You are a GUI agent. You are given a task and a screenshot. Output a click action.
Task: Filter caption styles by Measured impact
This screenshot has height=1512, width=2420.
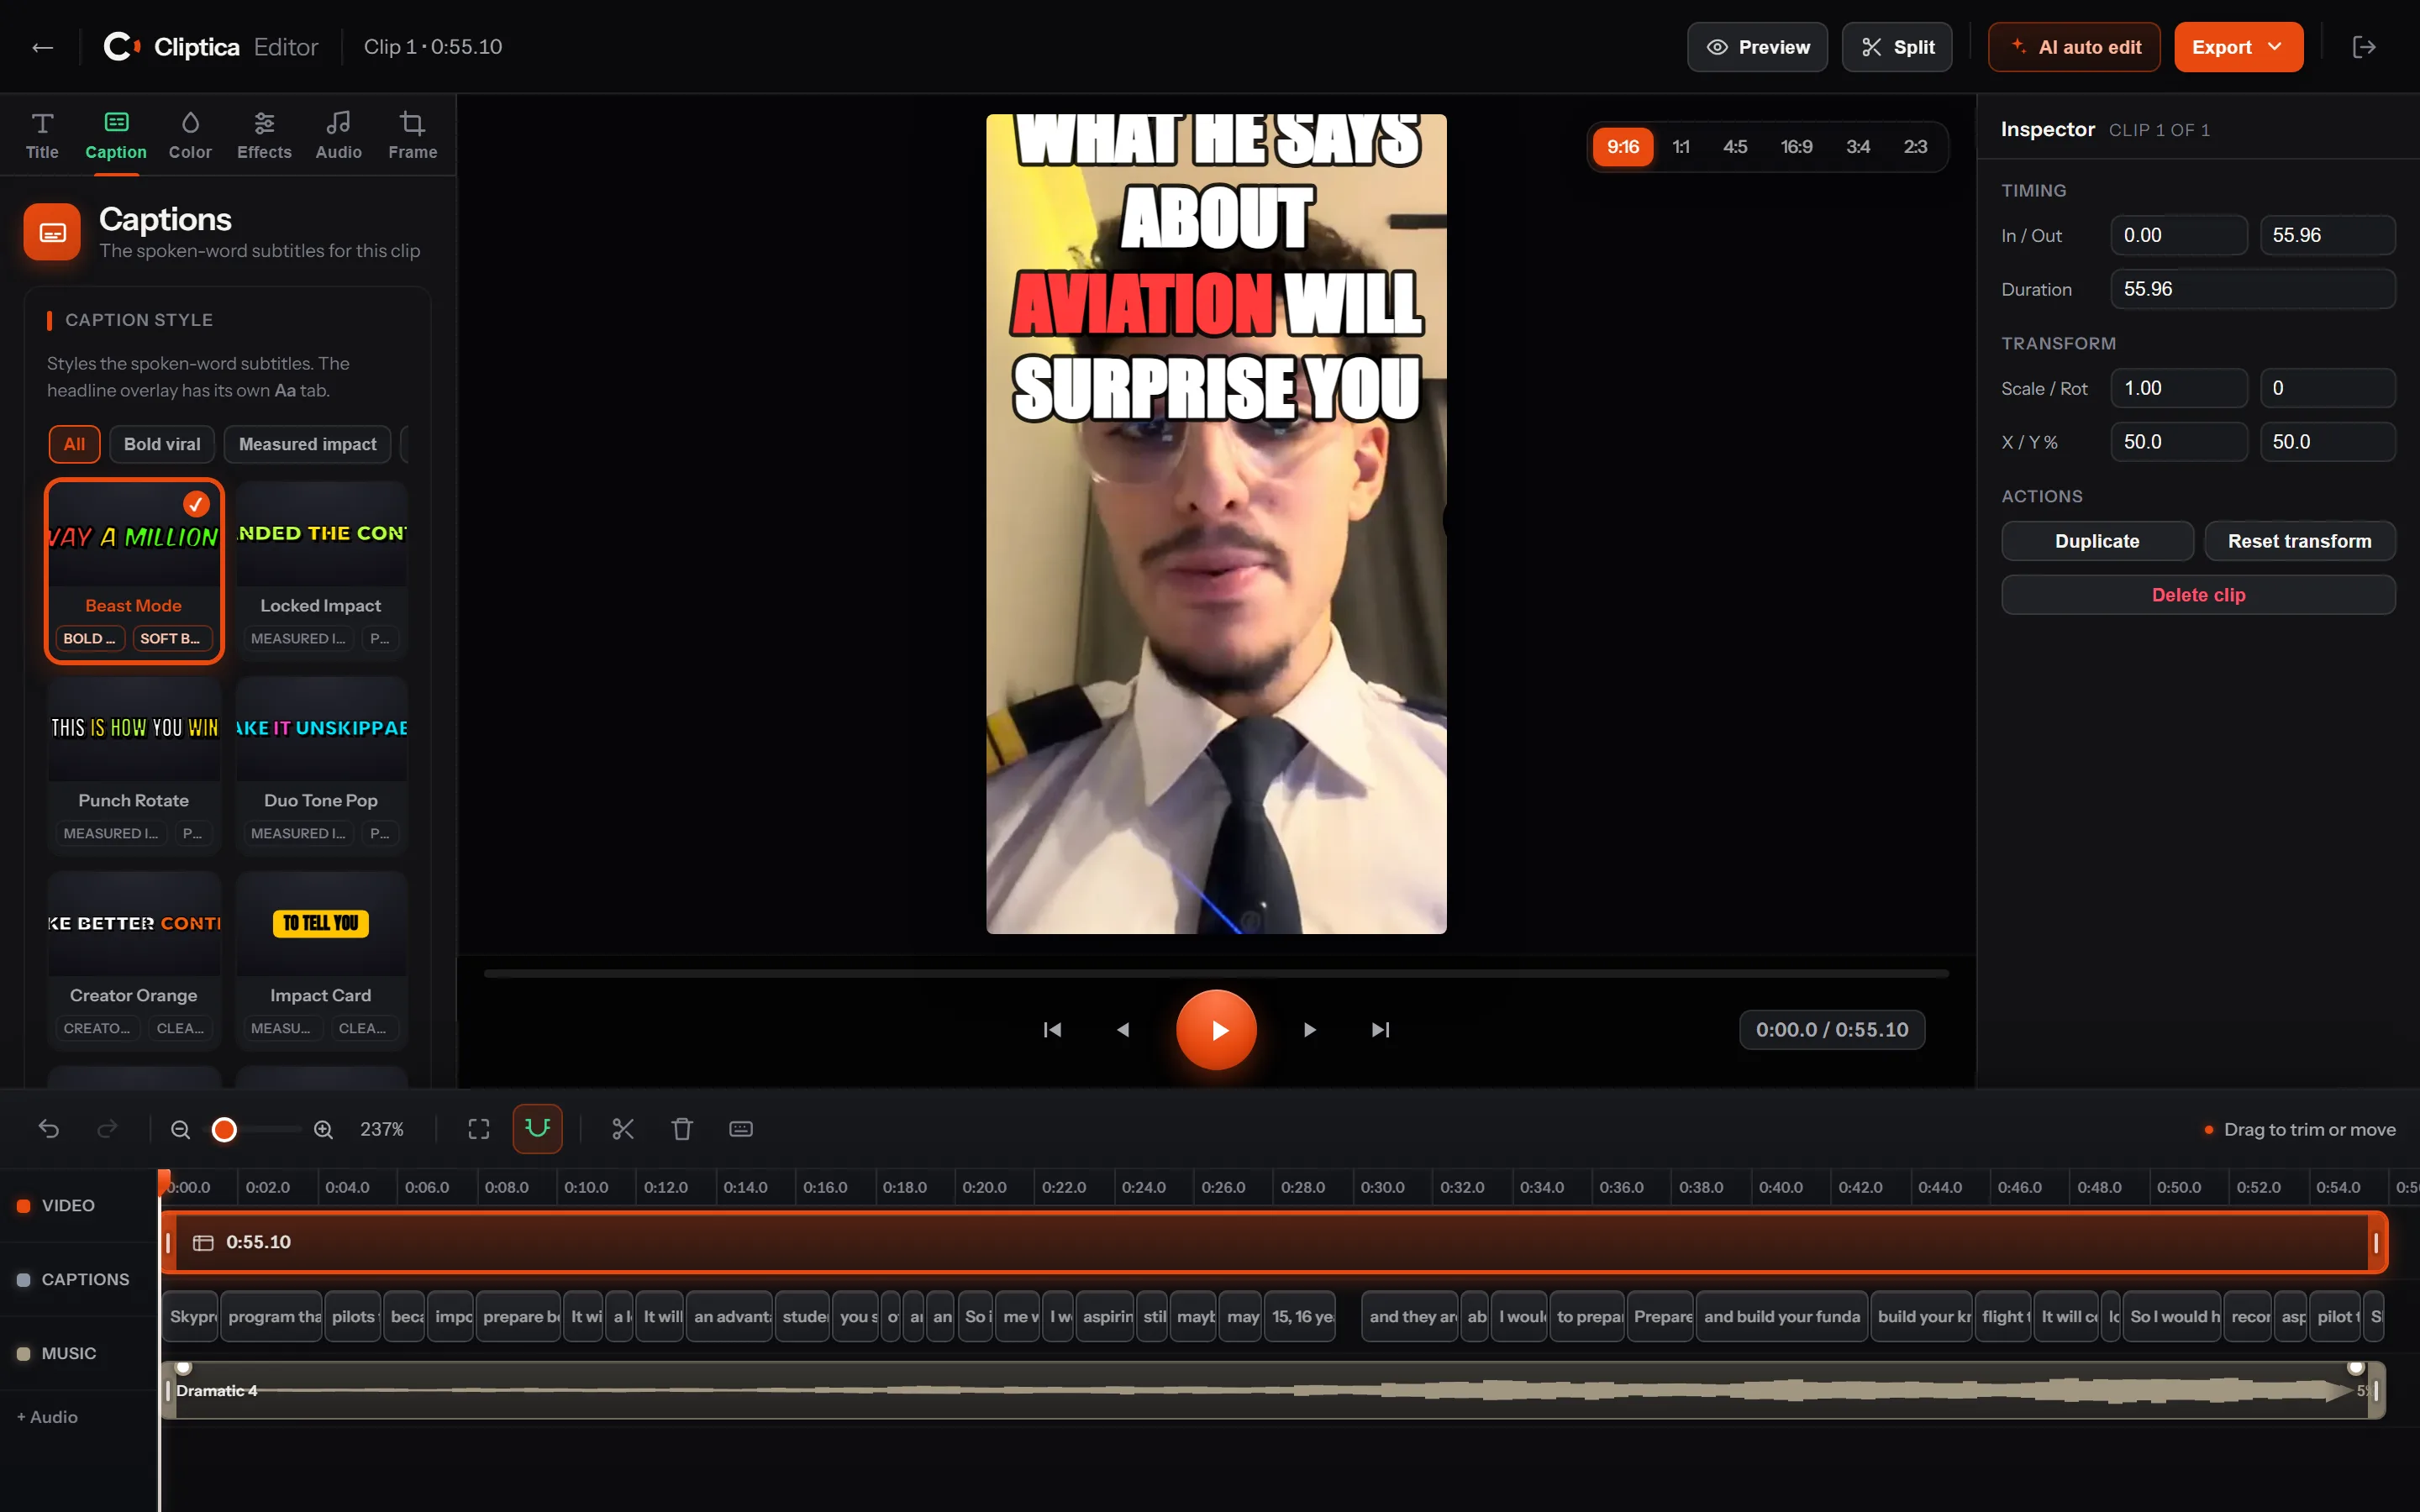[x=308, y=444]
